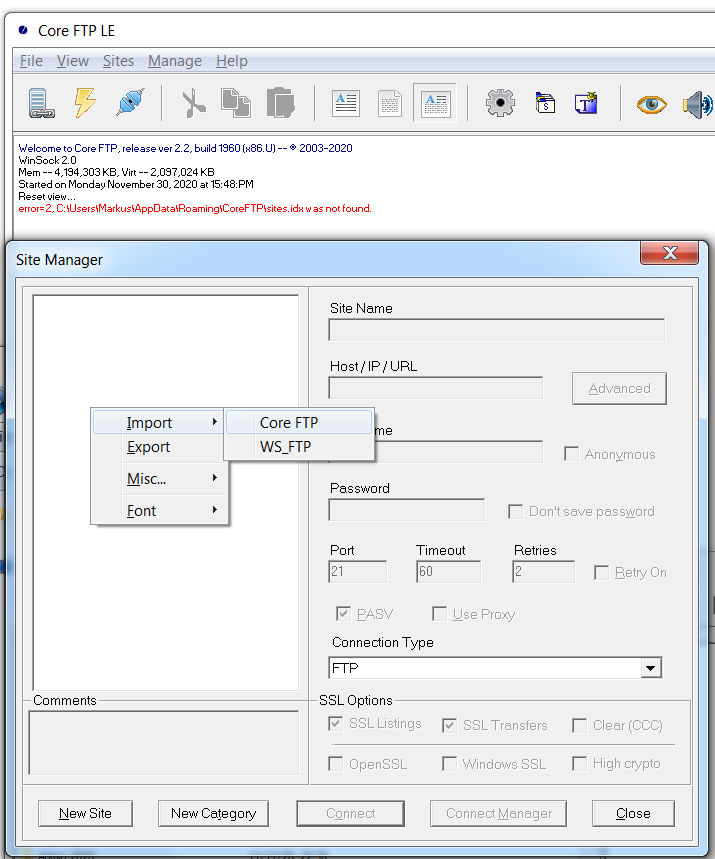Screen dimensions: 715x859
Task: Toggle the High crypto checkbox
Action: point(579,763)
